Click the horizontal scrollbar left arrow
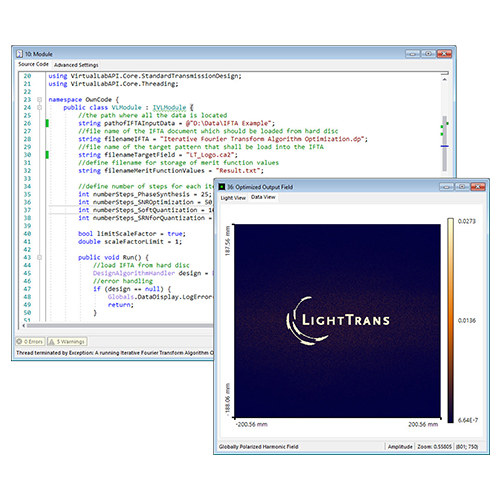The height and width of the screenshot is (500, 500). (23, 325)
